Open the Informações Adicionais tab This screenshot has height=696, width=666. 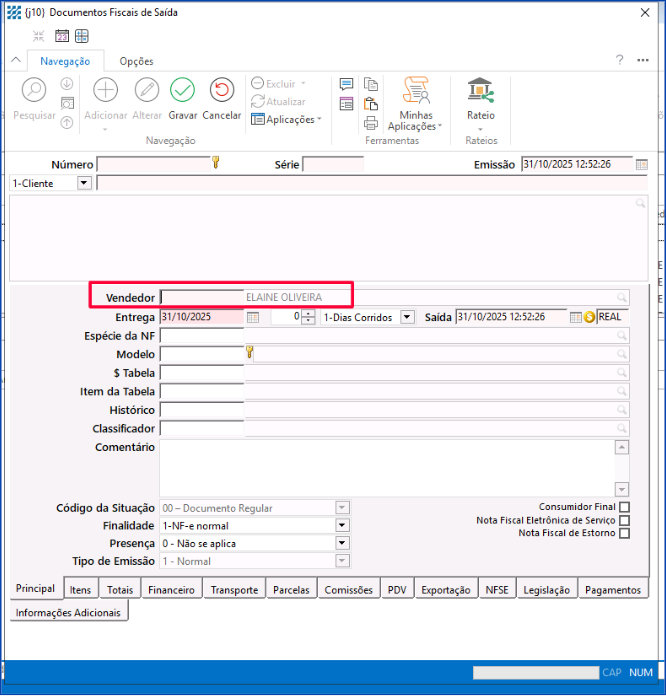coord(68,612)
